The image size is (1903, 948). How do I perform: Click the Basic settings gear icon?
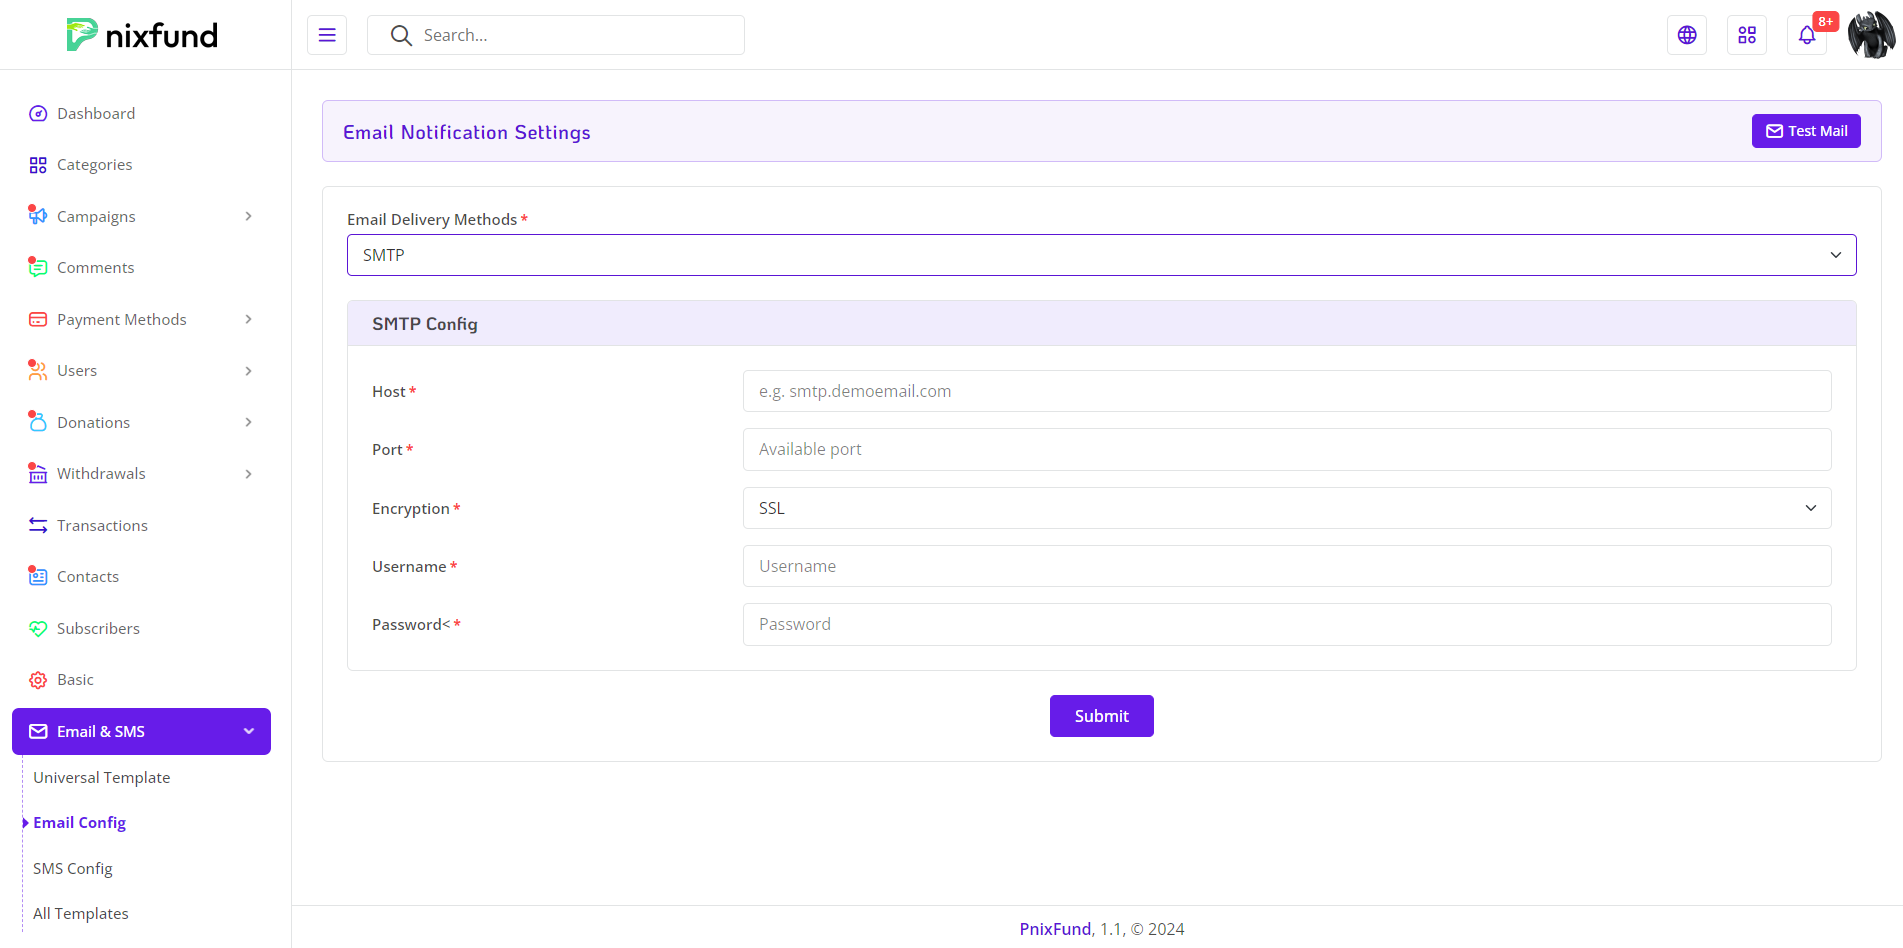(x=38, y=680)
